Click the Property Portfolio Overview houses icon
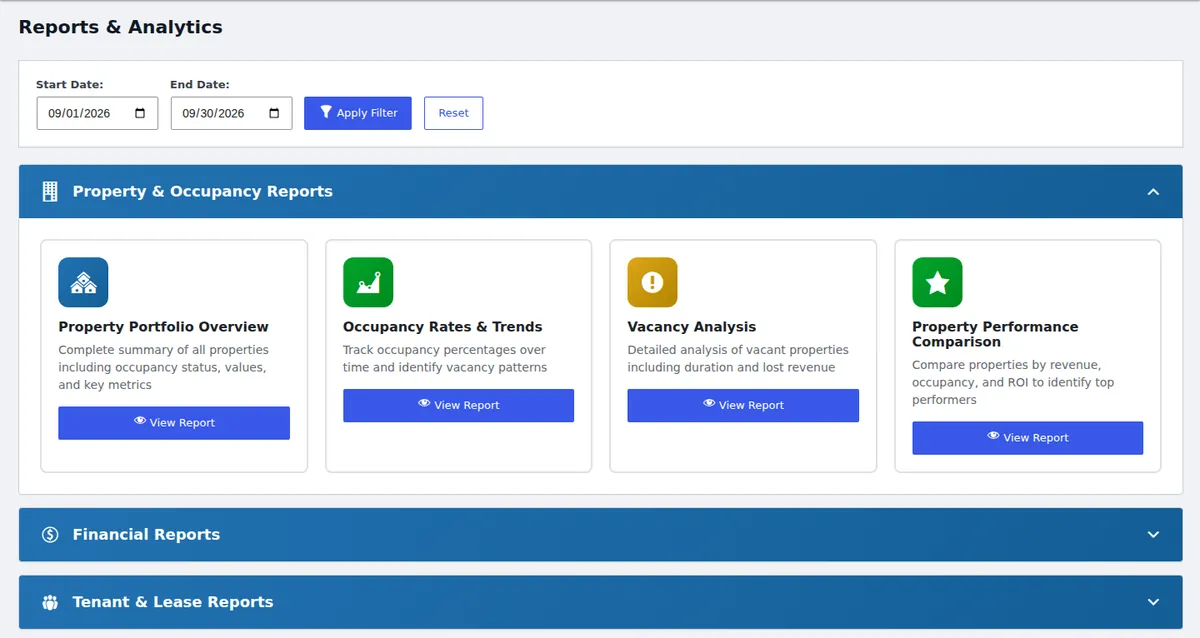Screen dimensions: 1200x638 [83, 282]
